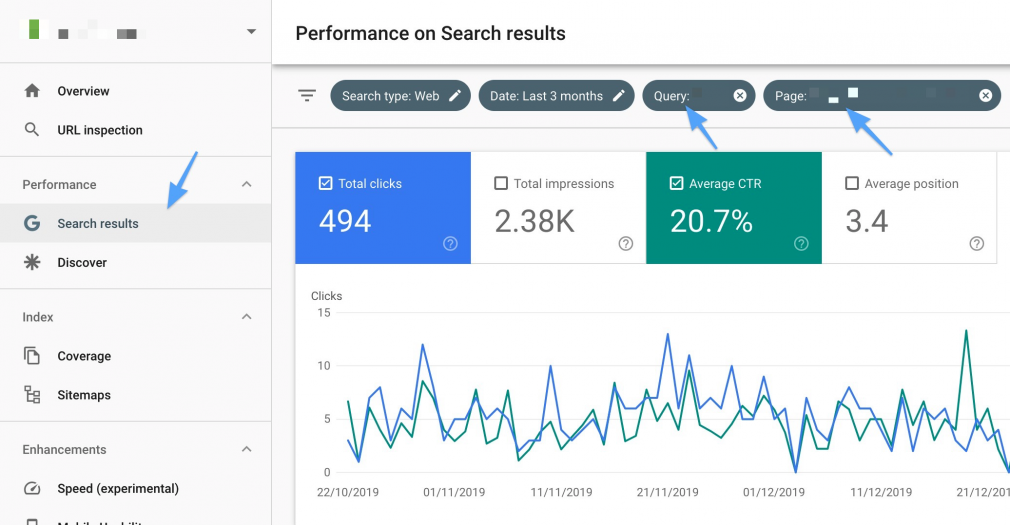Click the Google G Search results icon
The width and height of the screenshot is (1010, 525).
point(32,224)
